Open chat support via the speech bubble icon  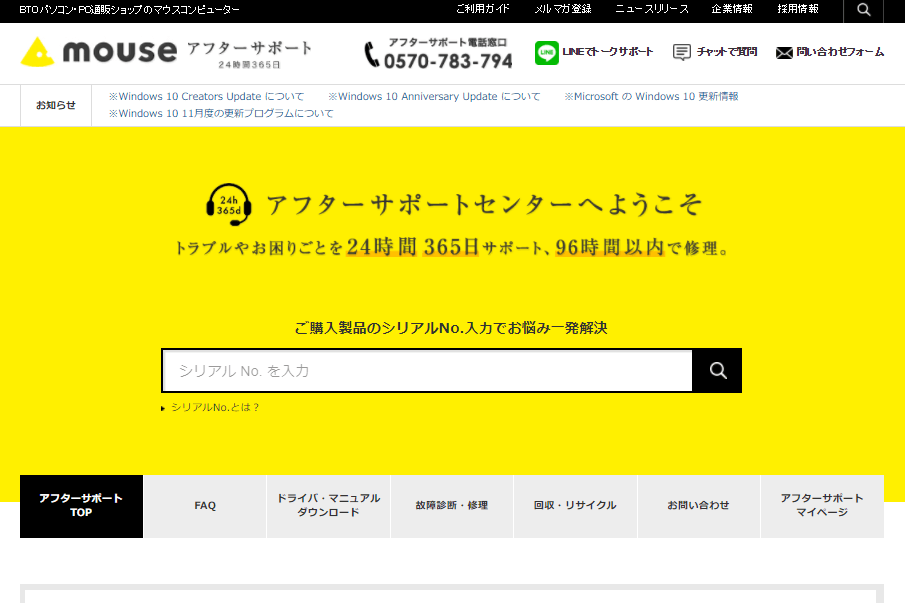682,51
